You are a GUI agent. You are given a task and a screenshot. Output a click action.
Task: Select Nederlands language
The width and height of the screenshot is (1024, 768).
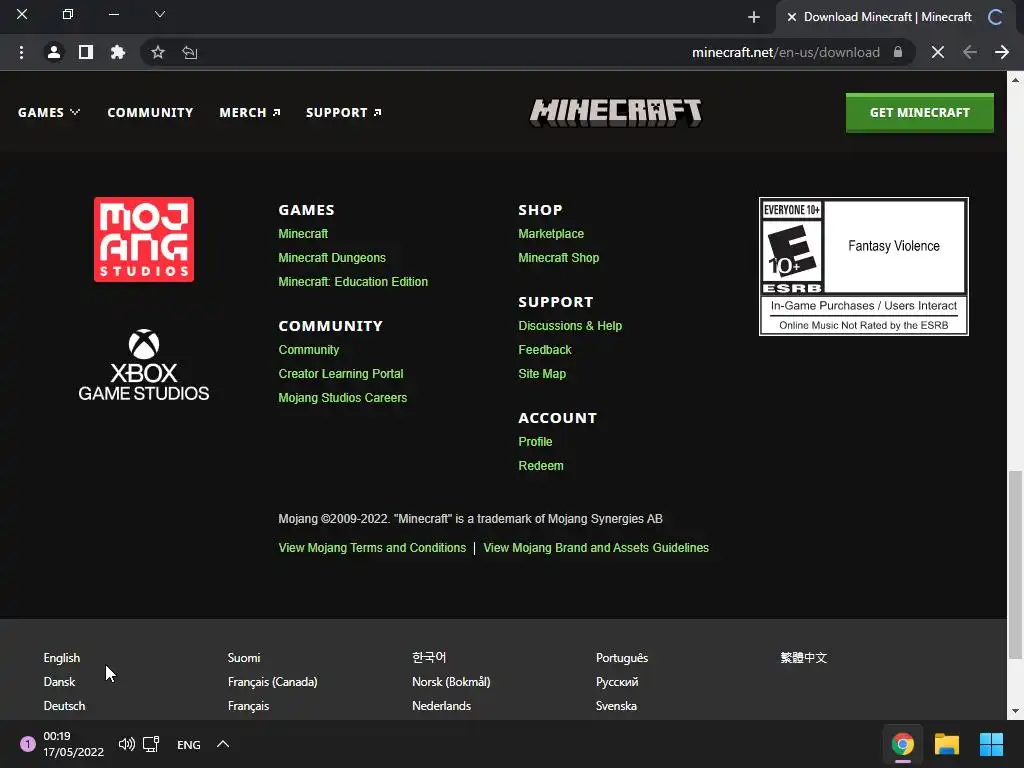pyautogui.click(x=441, y=706)
